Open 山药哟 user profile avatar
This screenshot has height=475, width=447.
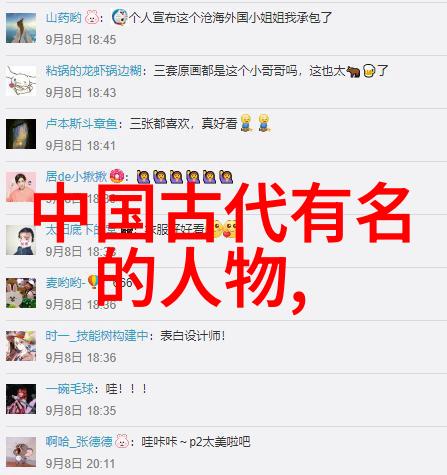point(21,28)
